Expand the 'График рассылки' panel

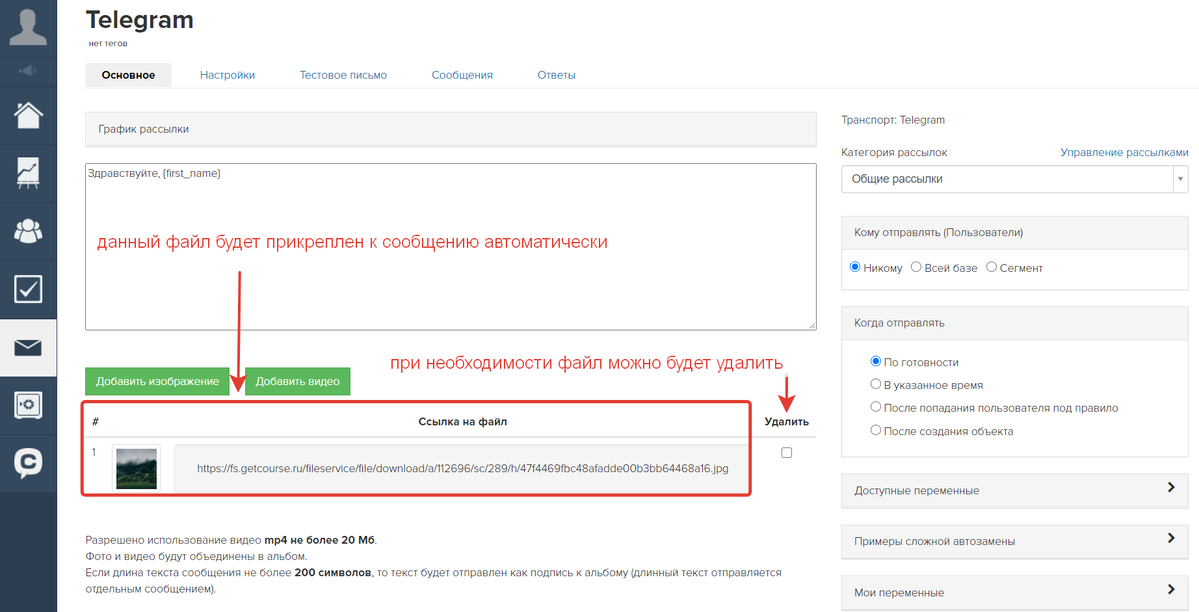450,129
